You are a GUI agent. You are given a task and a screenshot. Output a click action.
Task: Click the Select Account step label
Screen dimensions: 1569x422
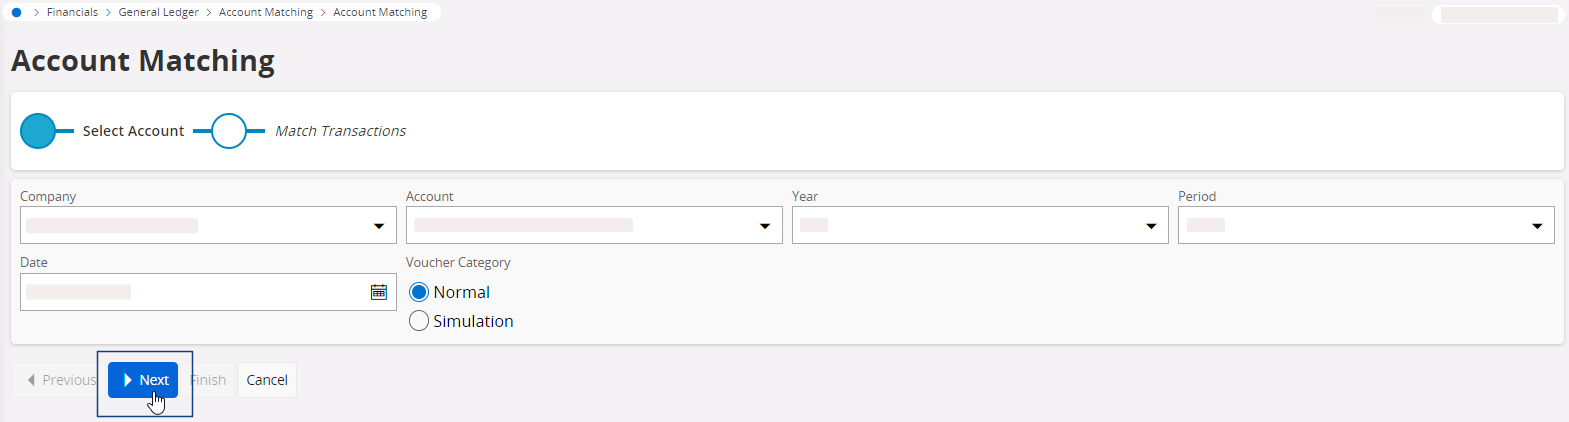133,131
